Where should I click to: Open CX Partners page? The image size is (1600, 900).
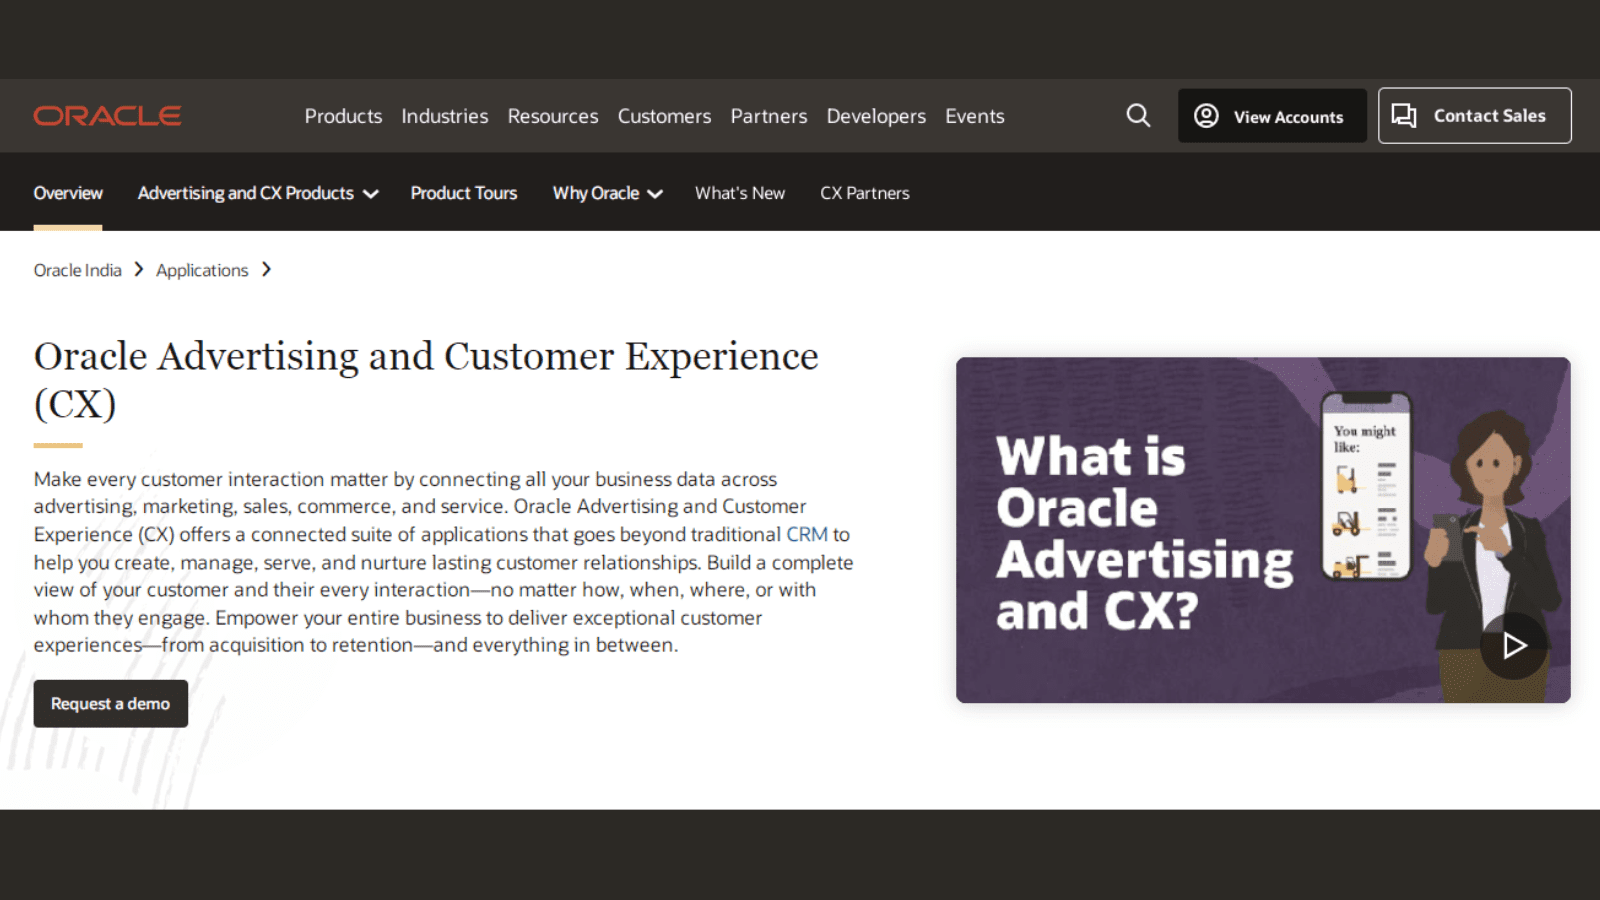(865, 193)
